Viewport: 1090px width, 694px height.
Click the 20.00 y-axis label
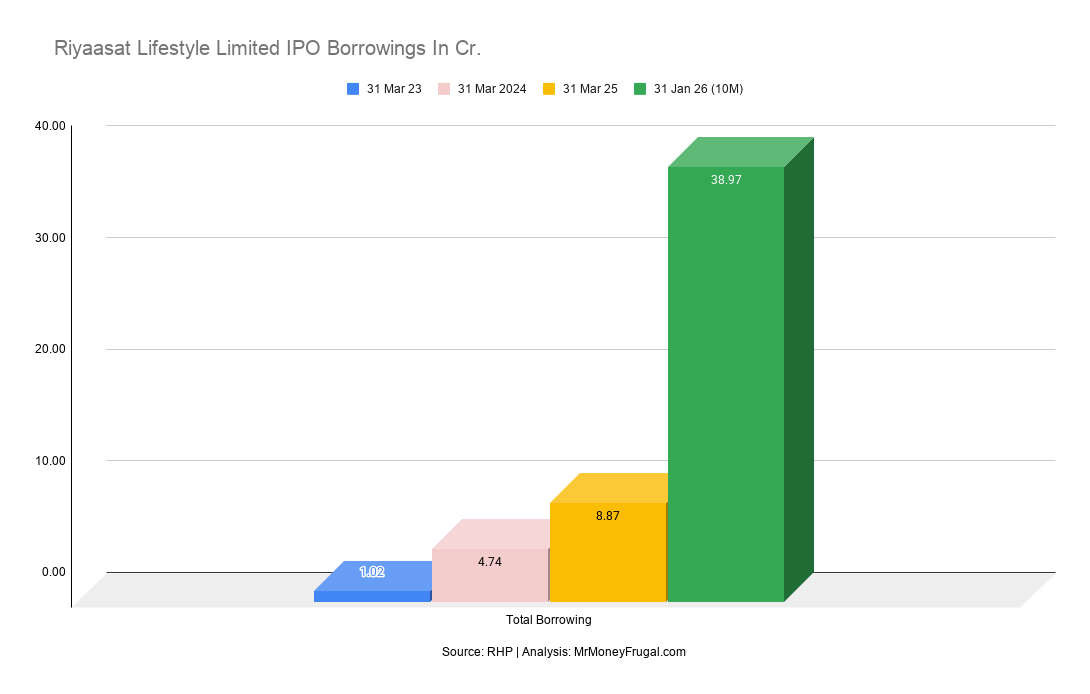click(x=50, y=349)
